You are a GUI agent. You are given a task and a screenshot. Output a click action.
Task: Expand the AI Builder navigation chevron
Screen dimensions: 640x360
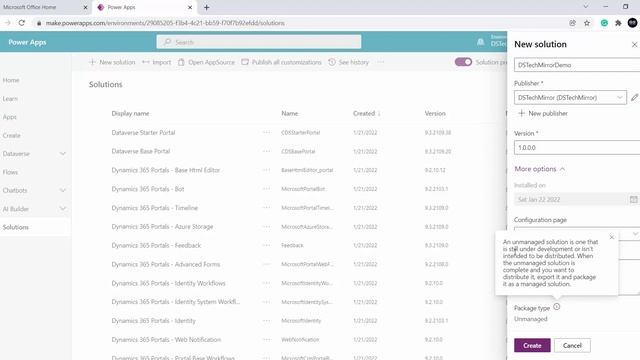(62, 209)
